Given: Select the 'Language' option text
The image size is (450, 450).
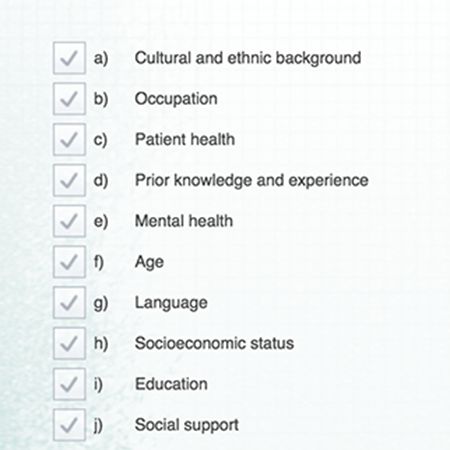Looking at the screenshot, I should [x=171, y=303].
